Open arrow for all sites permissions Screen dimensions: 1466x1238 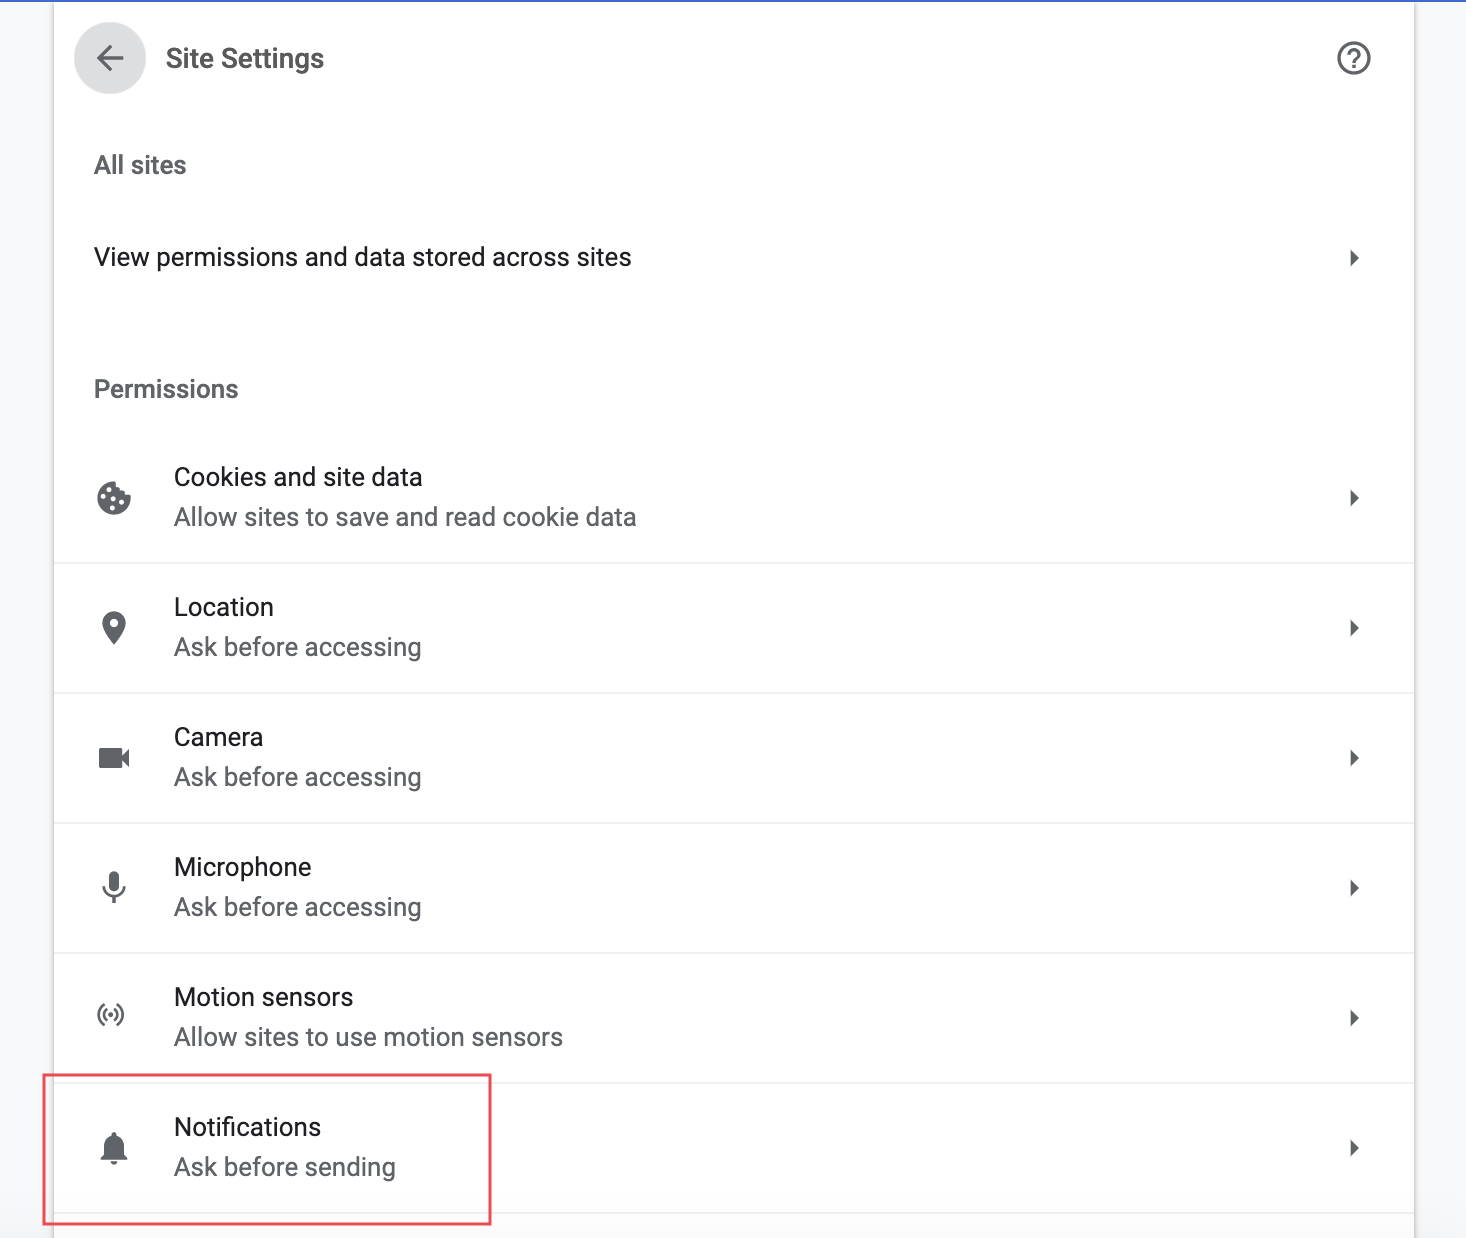point(1354,258)
